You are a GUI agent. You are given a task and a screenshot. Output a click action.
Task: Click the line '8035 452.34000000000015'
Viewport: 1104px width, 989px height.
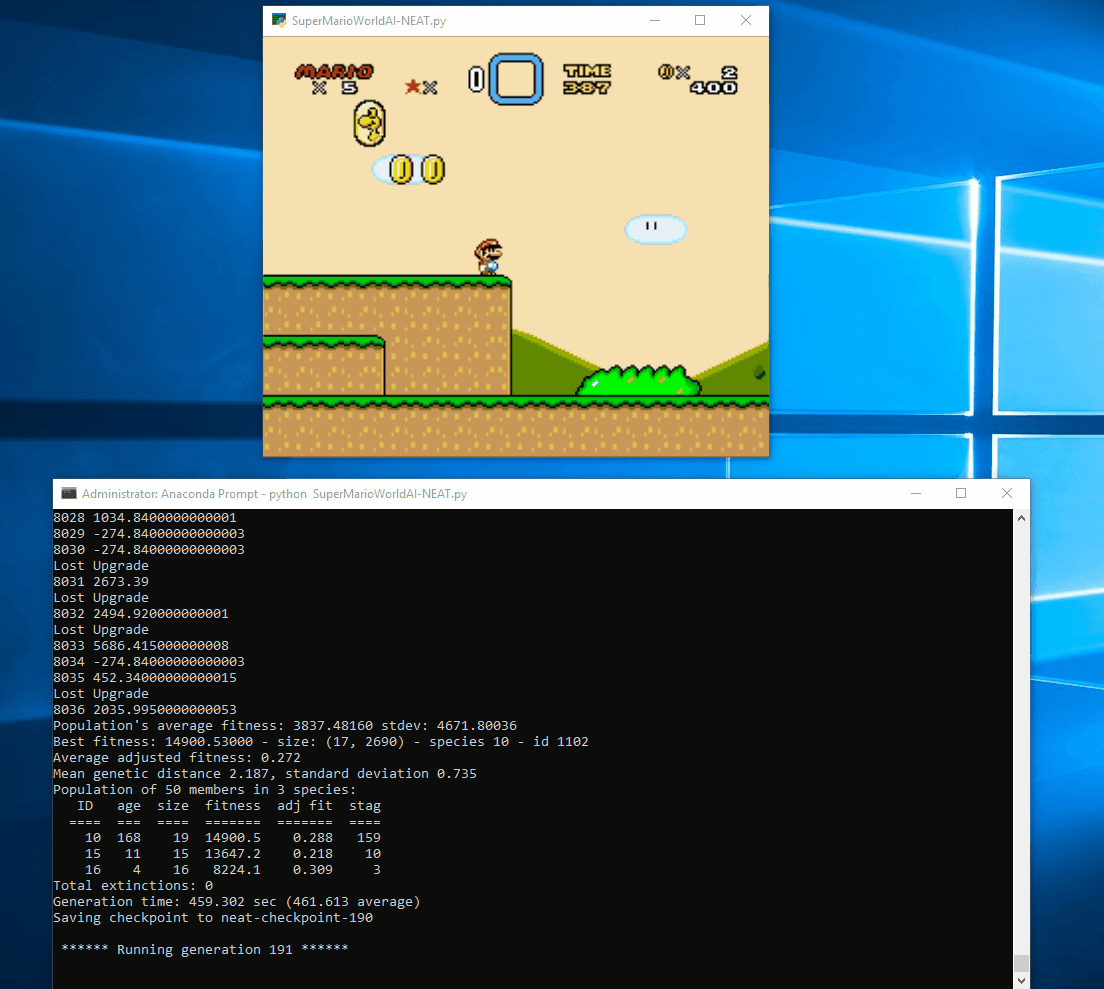(145, 678)
